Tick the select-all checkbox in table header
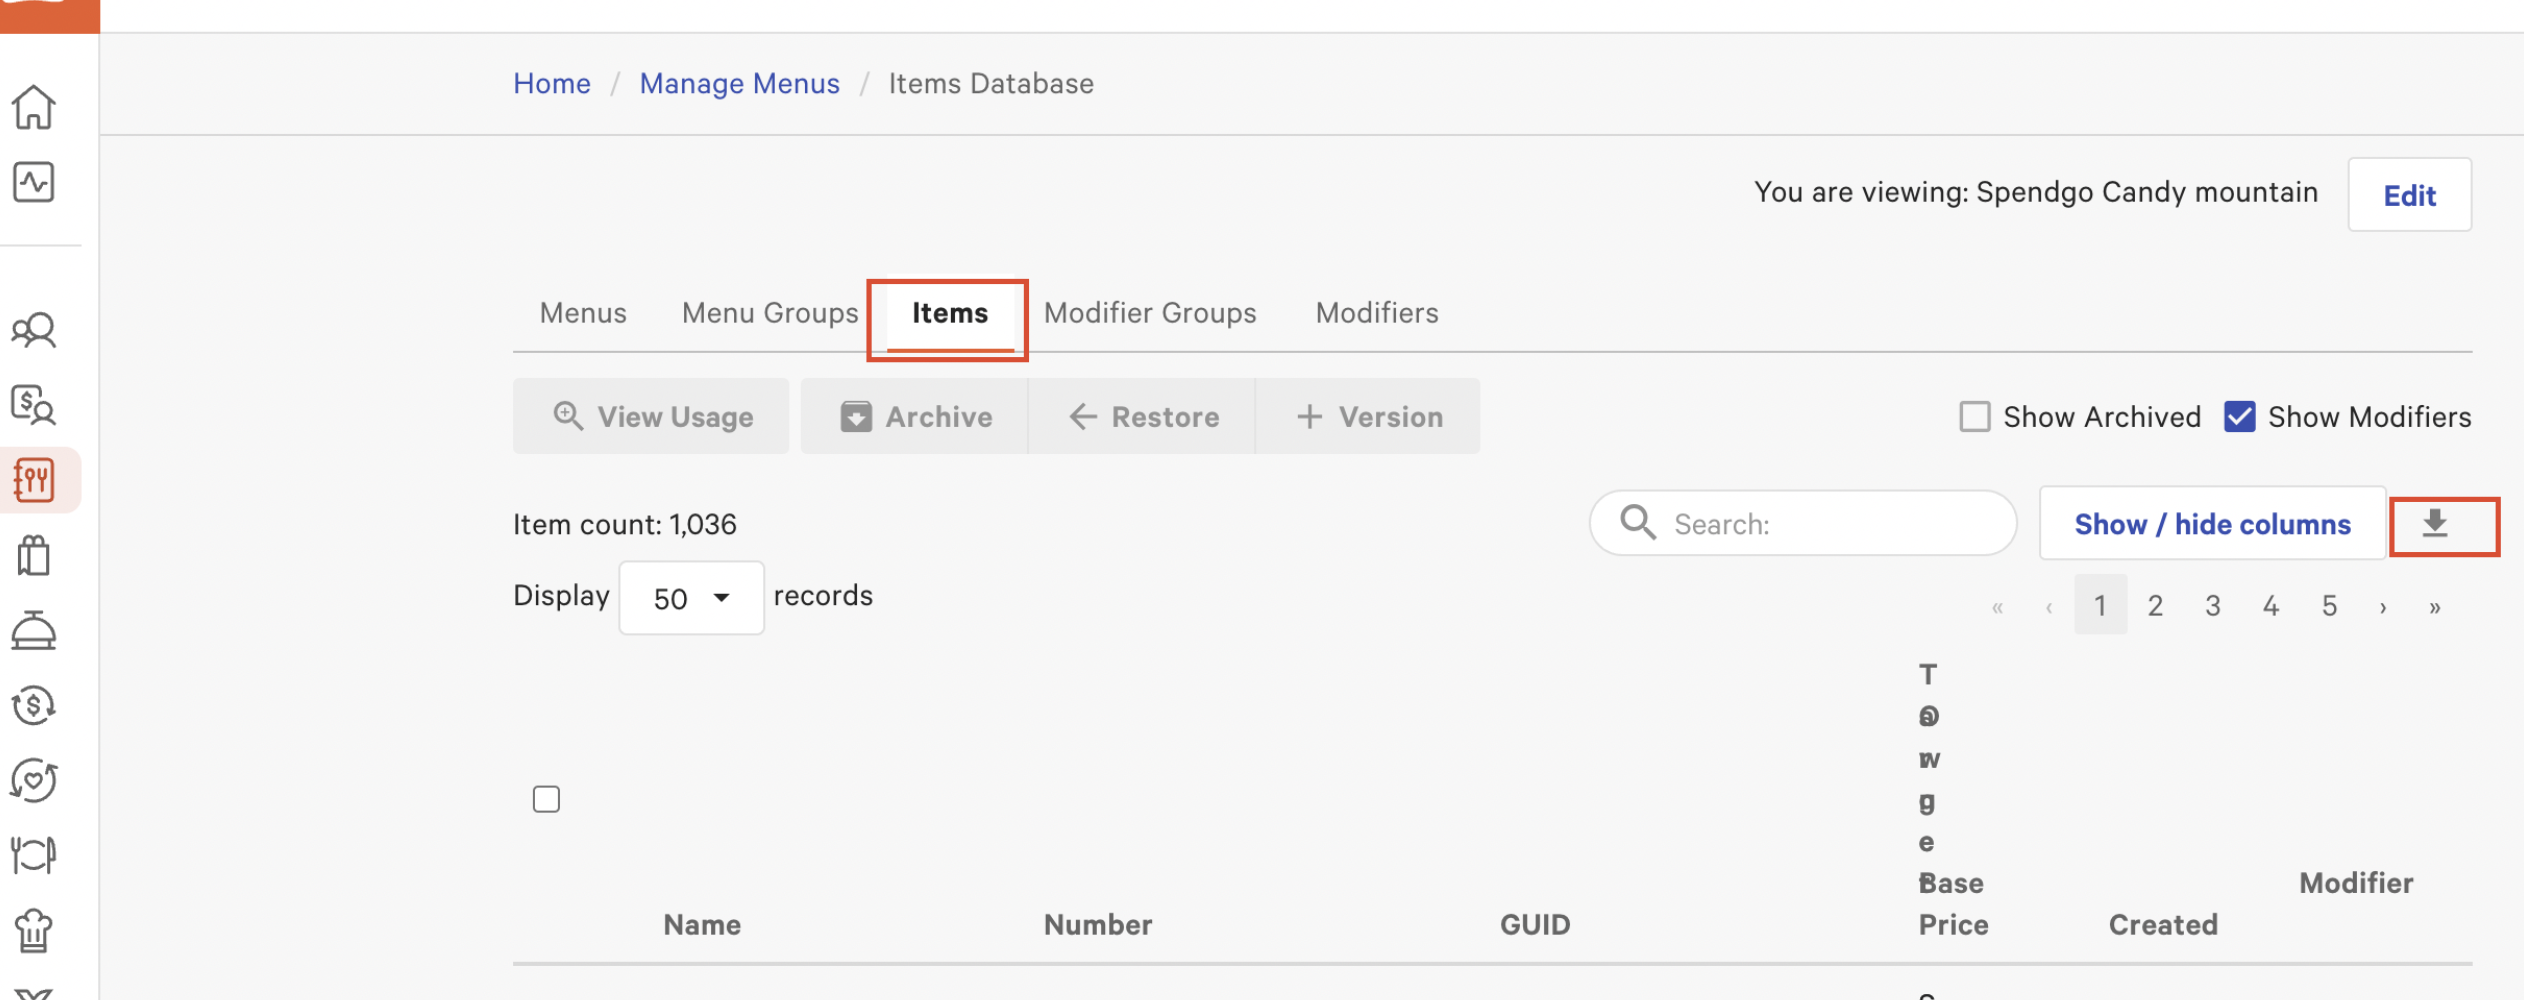The image size is (2524, 1000). 546,800
